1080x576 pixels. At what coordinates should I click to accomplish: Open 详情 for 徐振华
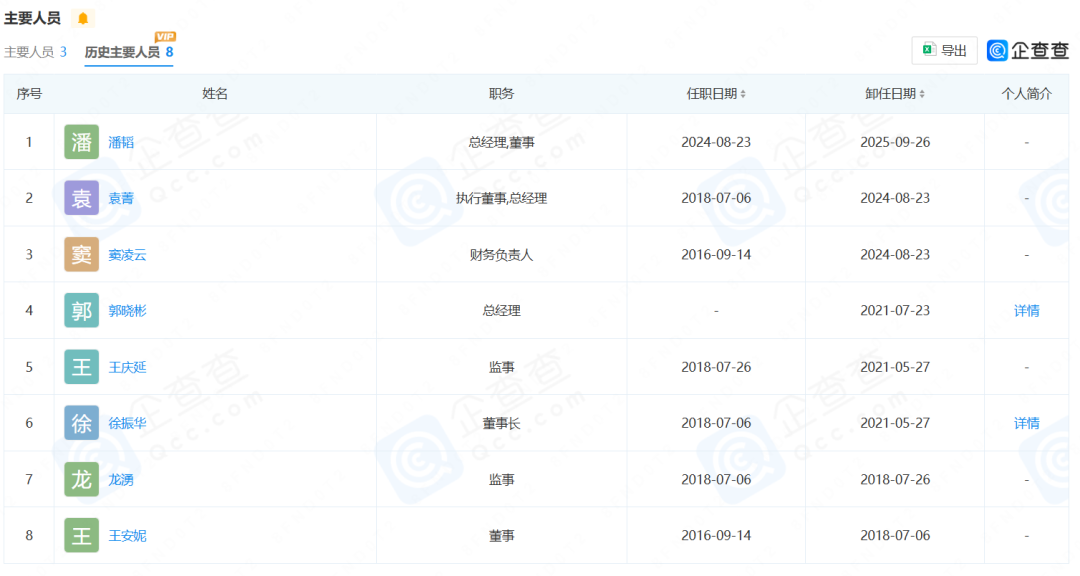(x=1027, y=422)
